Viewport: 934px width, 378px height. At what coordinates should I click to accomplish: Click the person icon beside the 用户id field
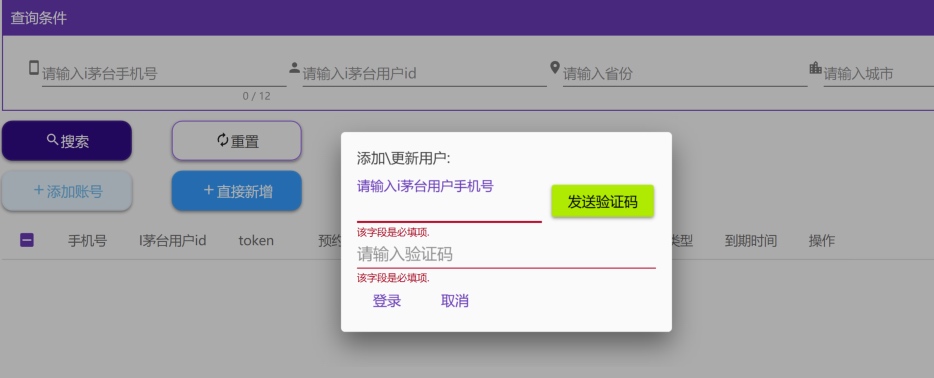tap(294, 68)
